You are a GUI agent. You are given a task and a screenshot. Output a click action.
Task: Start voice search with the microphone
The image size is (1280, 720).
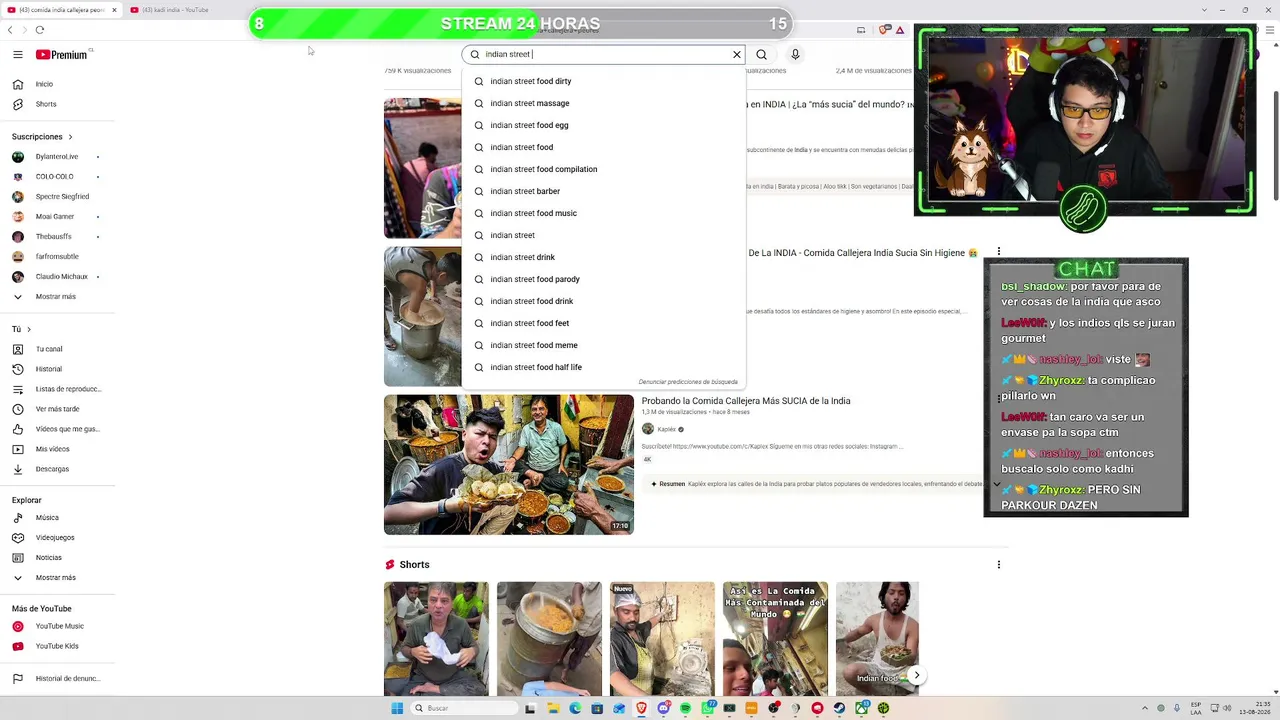click(x=795, y=55)
